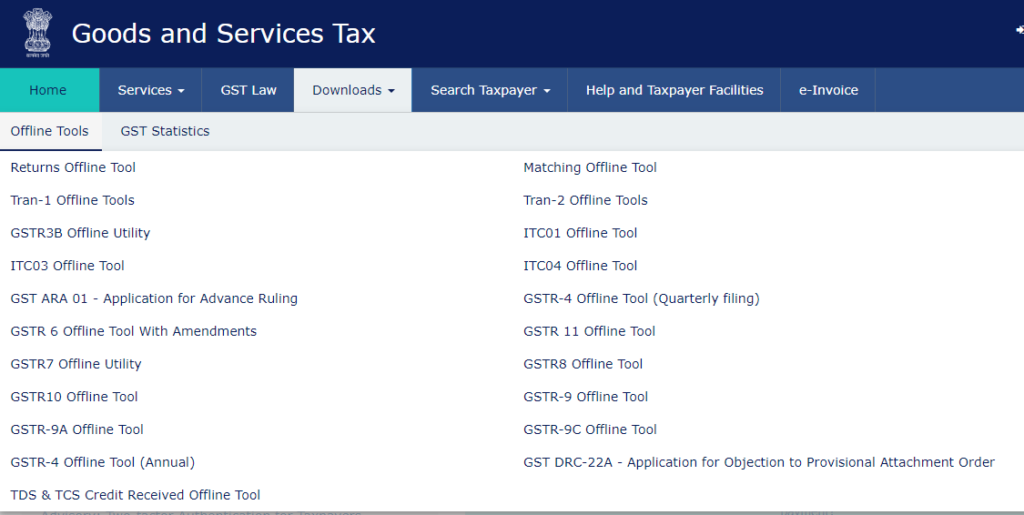Open GSTR3B Offline Utility link

coord(80,233)
